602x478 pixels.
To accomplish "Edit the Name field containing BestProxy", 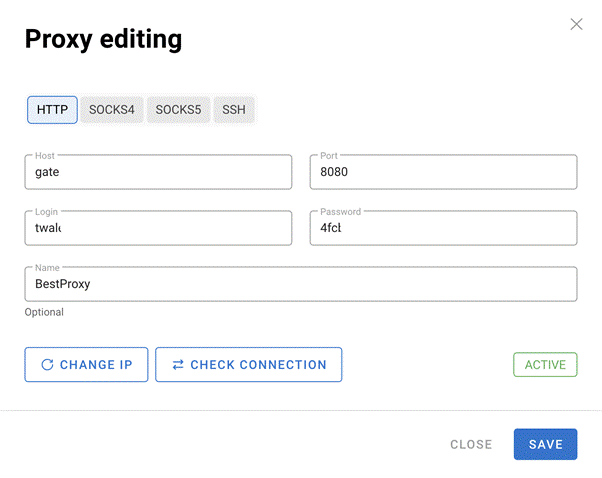I will click(301, 284).
